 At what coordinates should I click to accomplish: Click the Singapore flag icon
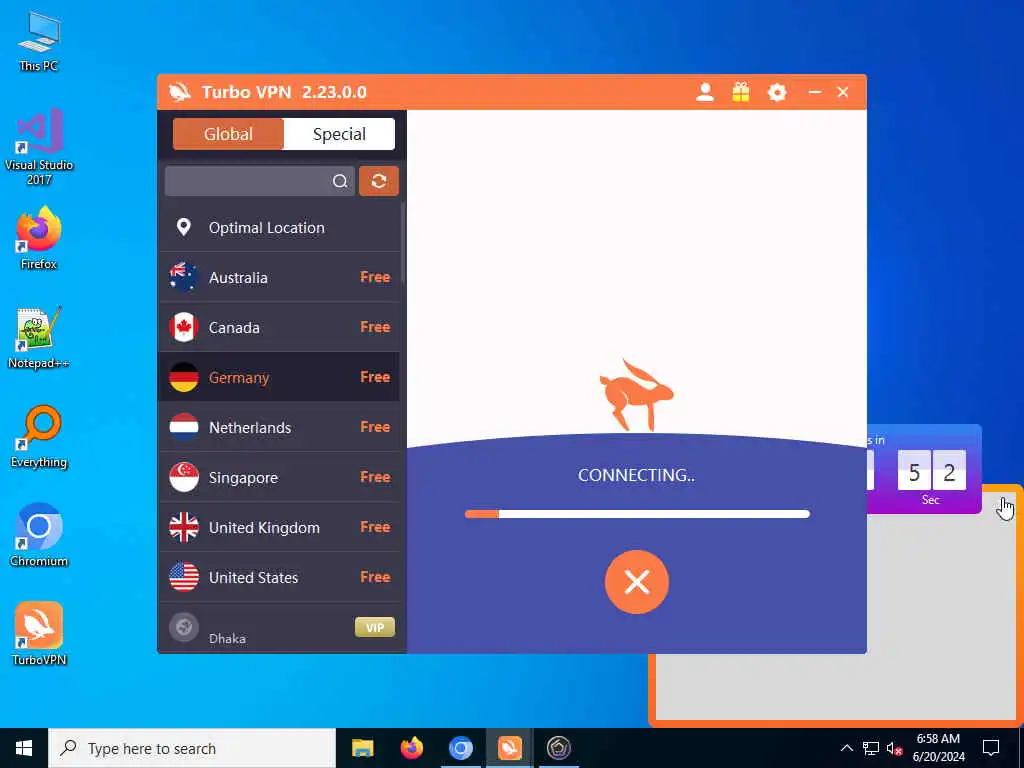pos(184,477)
